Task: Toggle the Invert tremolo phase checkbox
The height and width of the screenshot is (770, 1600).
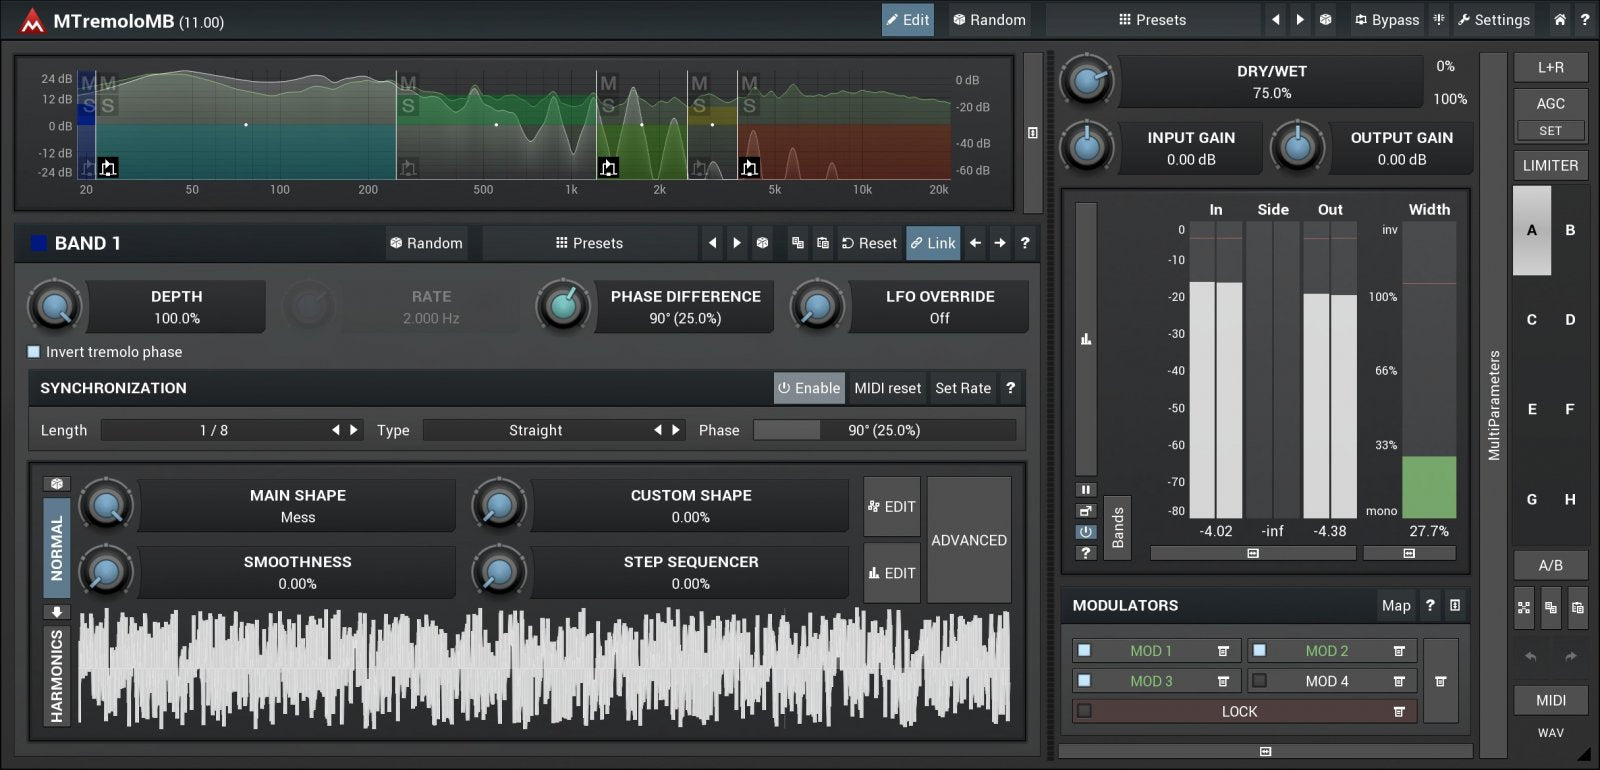Action: [x=34, y=352]
